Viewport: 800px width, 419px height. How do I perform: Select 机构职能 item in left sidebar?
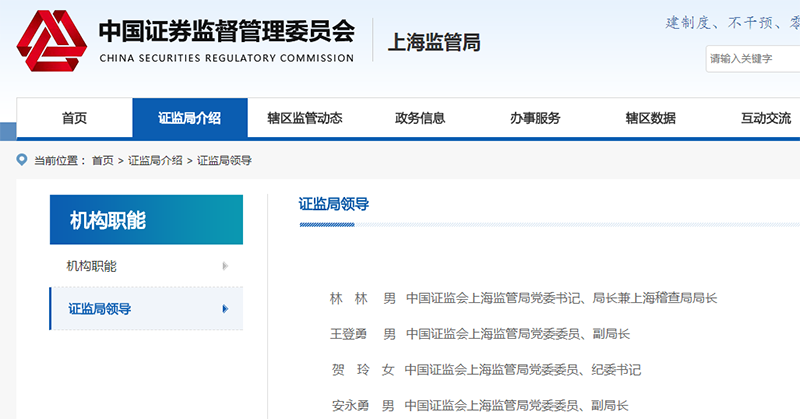point(92,266)
